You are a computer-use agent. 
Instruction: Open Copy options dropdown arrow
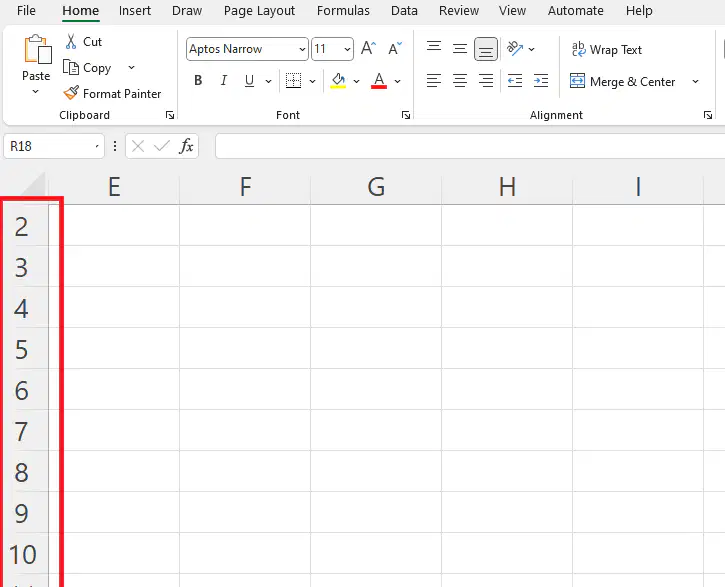131,68
